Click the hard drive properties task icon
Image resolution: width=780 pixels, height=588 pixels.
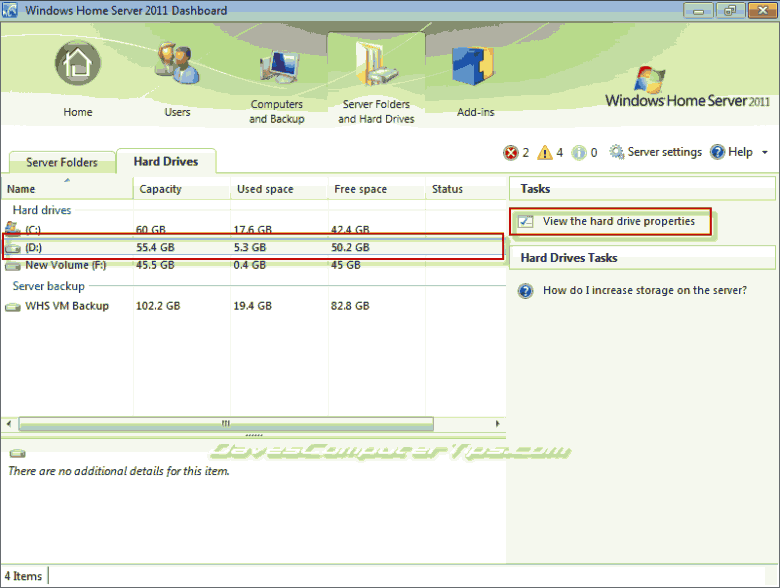point(525,221)
